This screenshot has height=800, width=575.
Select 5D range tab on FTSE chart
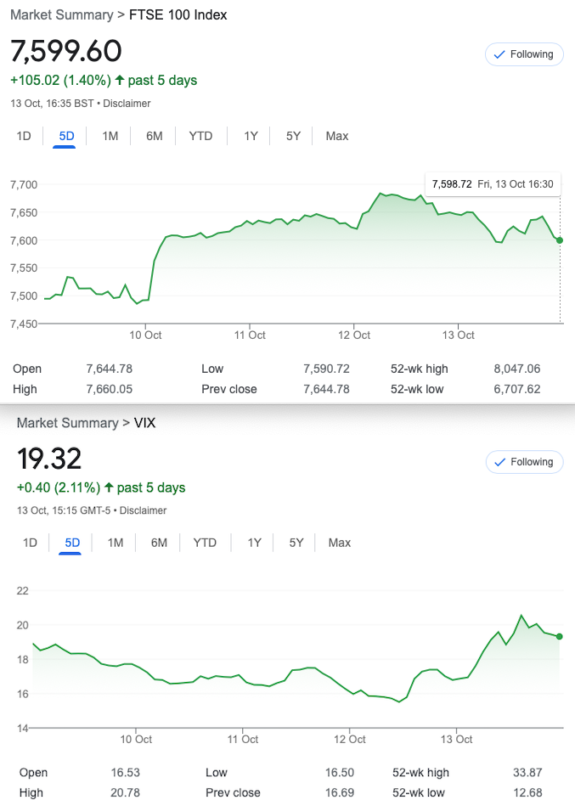tap(66, 136)
